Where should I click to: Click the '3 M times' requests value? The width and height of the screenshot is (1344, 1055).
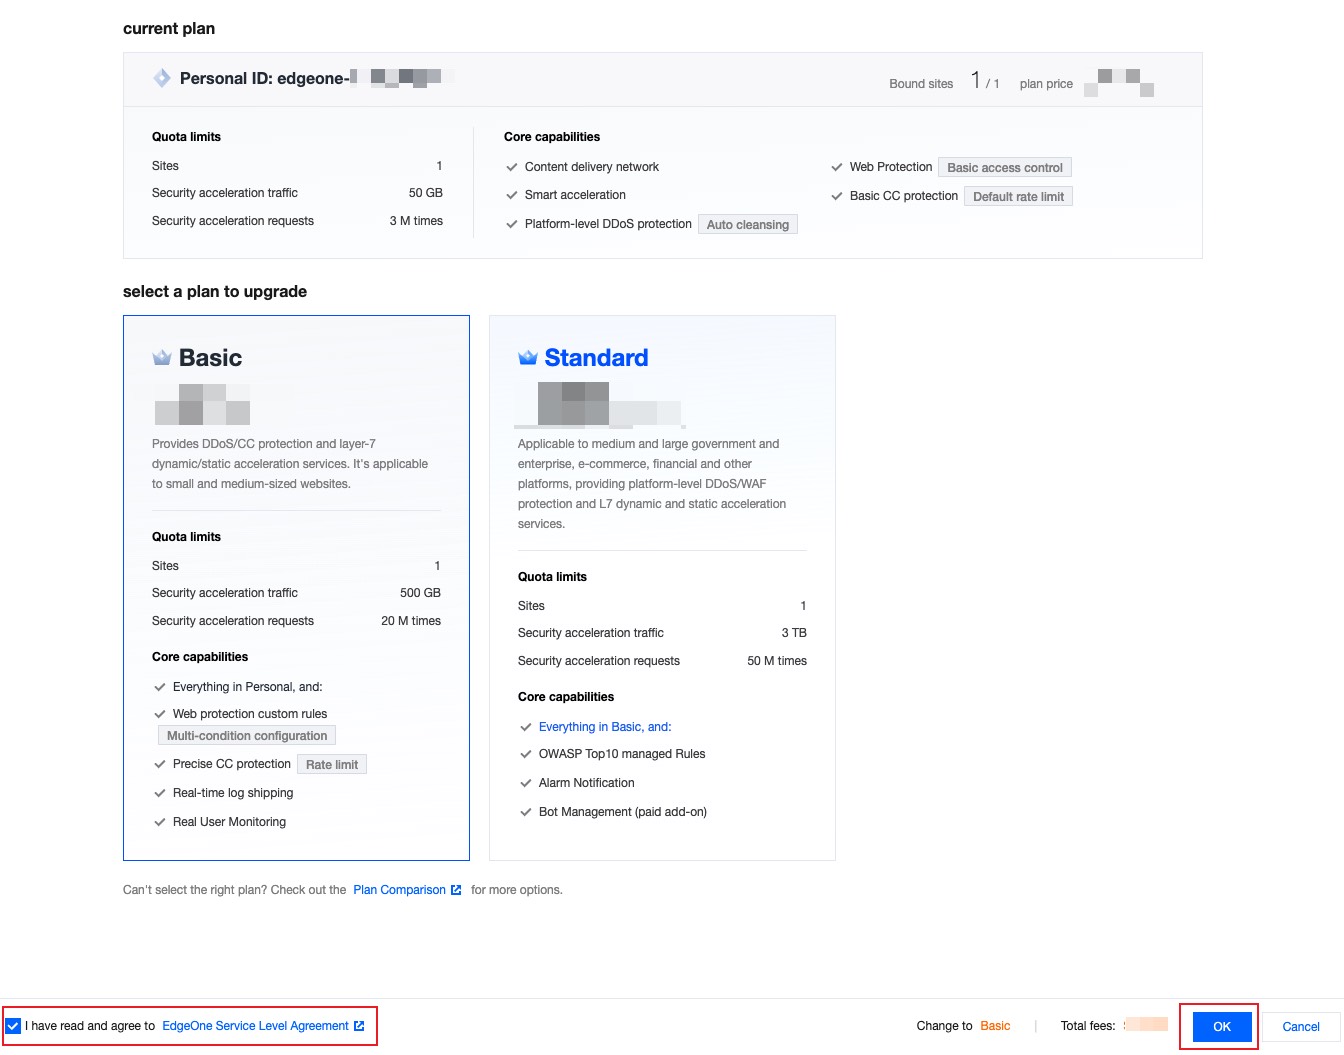coord(416,221)
